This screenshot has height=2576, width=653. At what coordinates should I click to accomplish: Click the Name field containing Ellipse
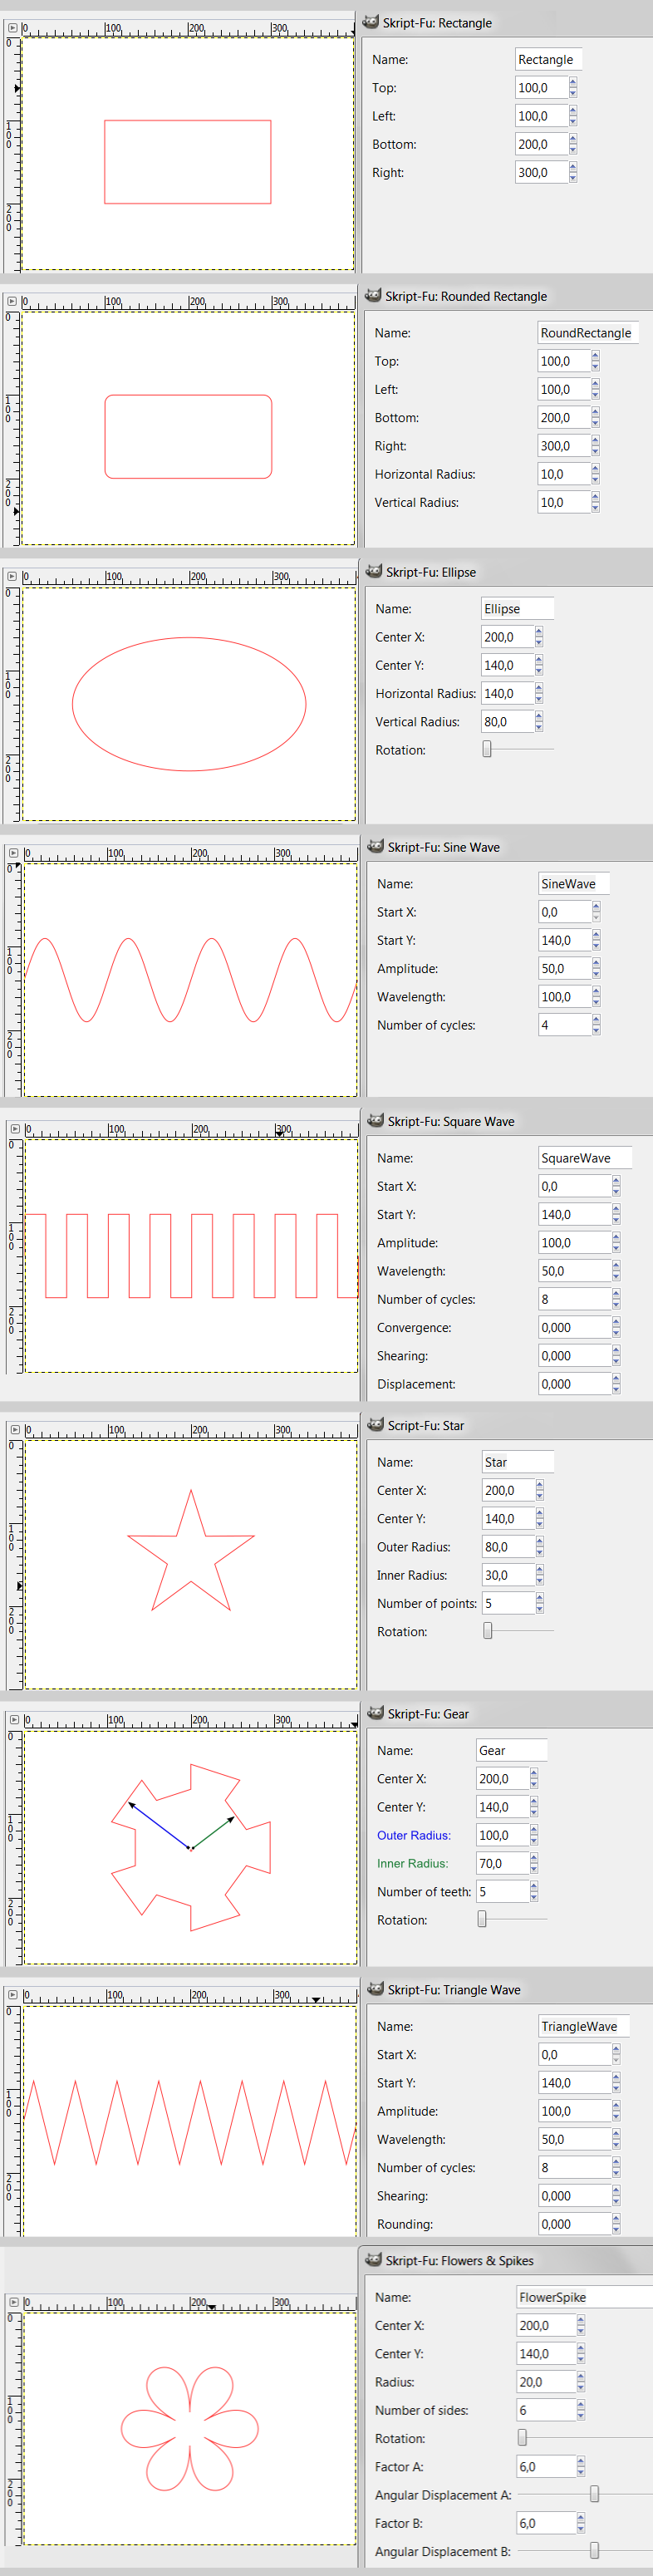coord(517,608)
